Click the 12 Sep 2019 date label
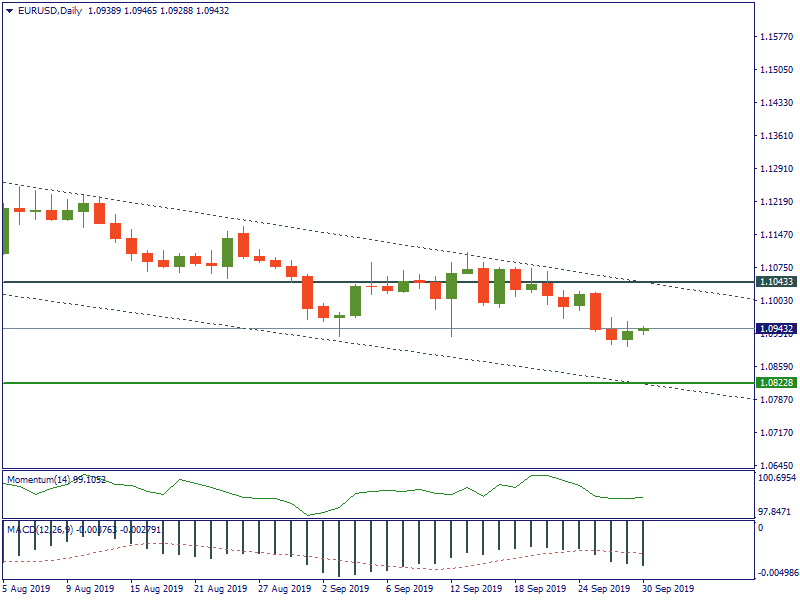Screen dimensions: 800x600 coord(474,589)
